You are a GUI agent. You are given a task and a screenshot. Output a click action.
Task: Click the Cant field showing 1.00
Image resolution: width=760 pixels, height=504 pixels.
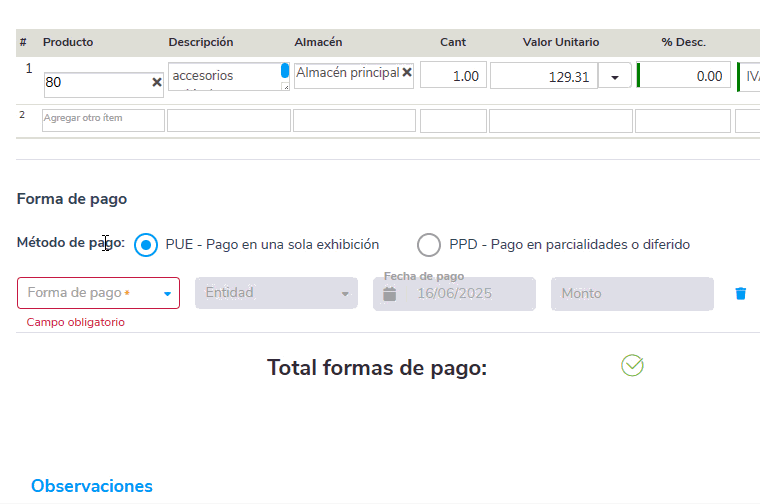[x=453, y=76]
